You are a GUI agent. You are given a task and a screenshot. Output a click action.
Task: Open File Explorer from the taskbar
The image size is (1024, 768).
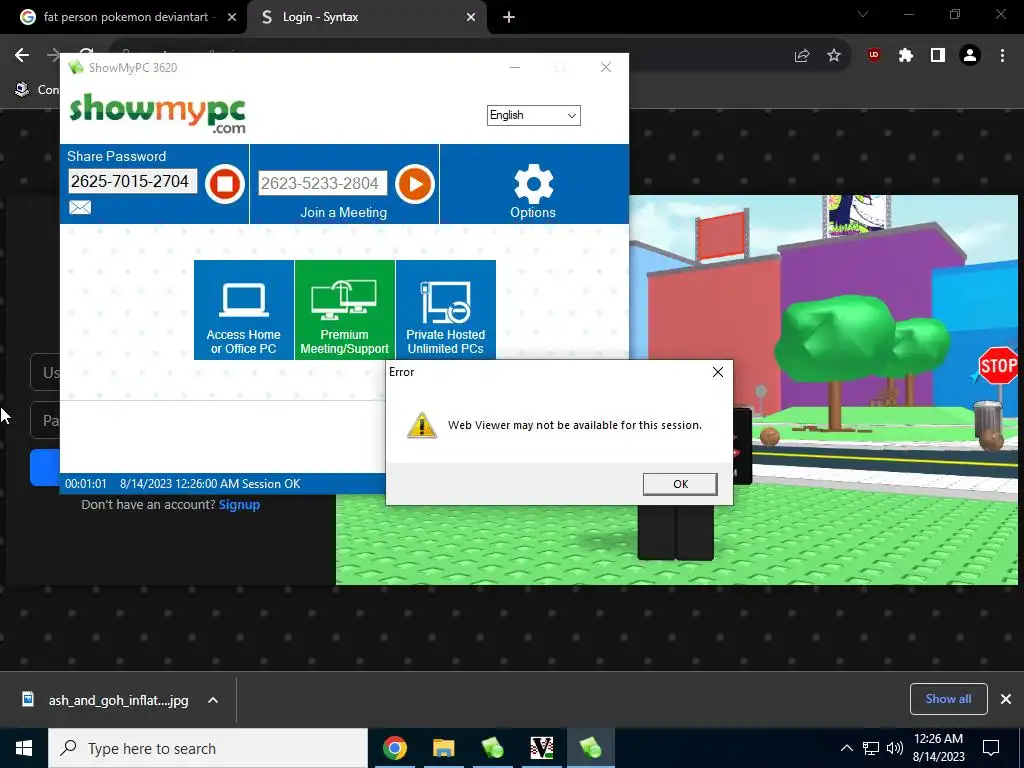pyautogui.click(x=443, y=748)
